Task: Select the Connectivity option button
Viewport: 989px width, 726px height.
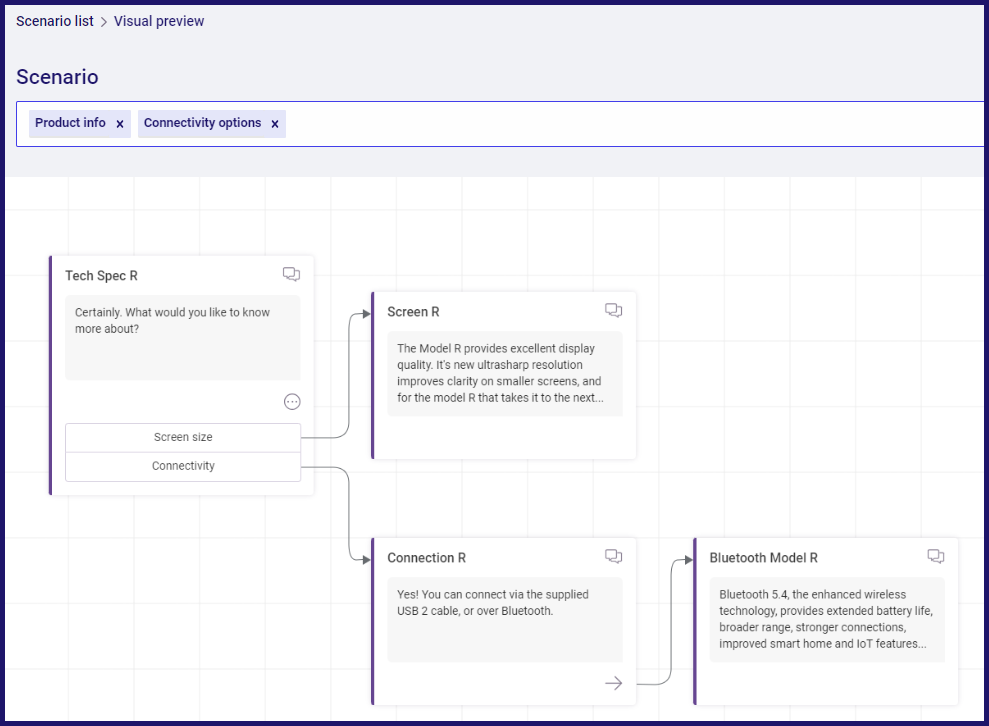Action: [x=183, y=466]
